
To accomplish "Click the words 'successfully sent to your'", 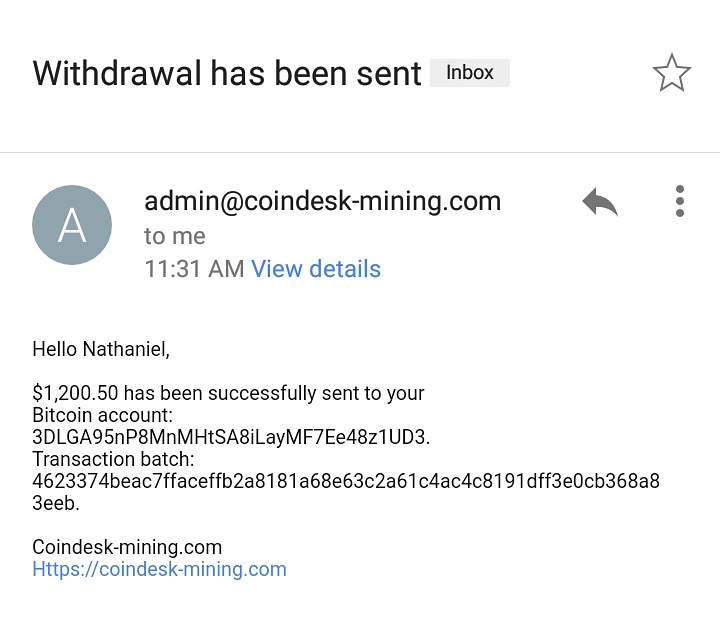I will [316, 393].
